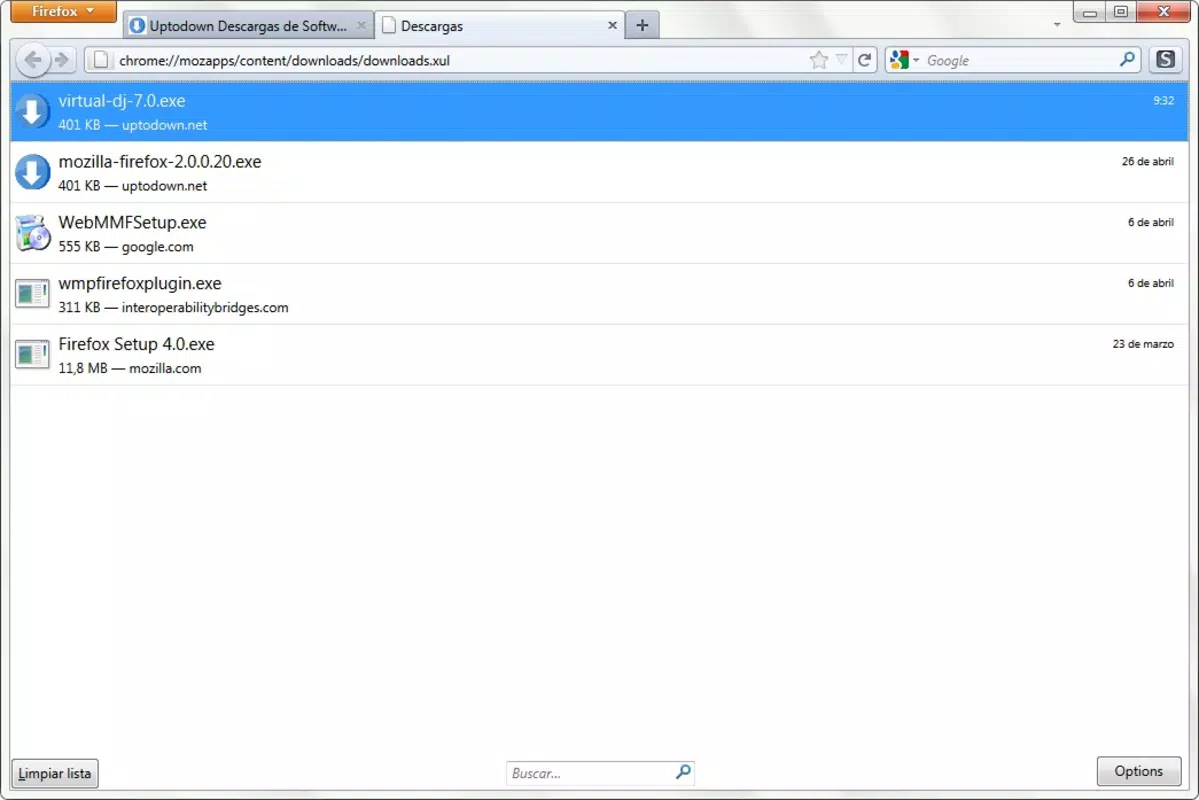Click the Options button

click(x=1139, y=771)
